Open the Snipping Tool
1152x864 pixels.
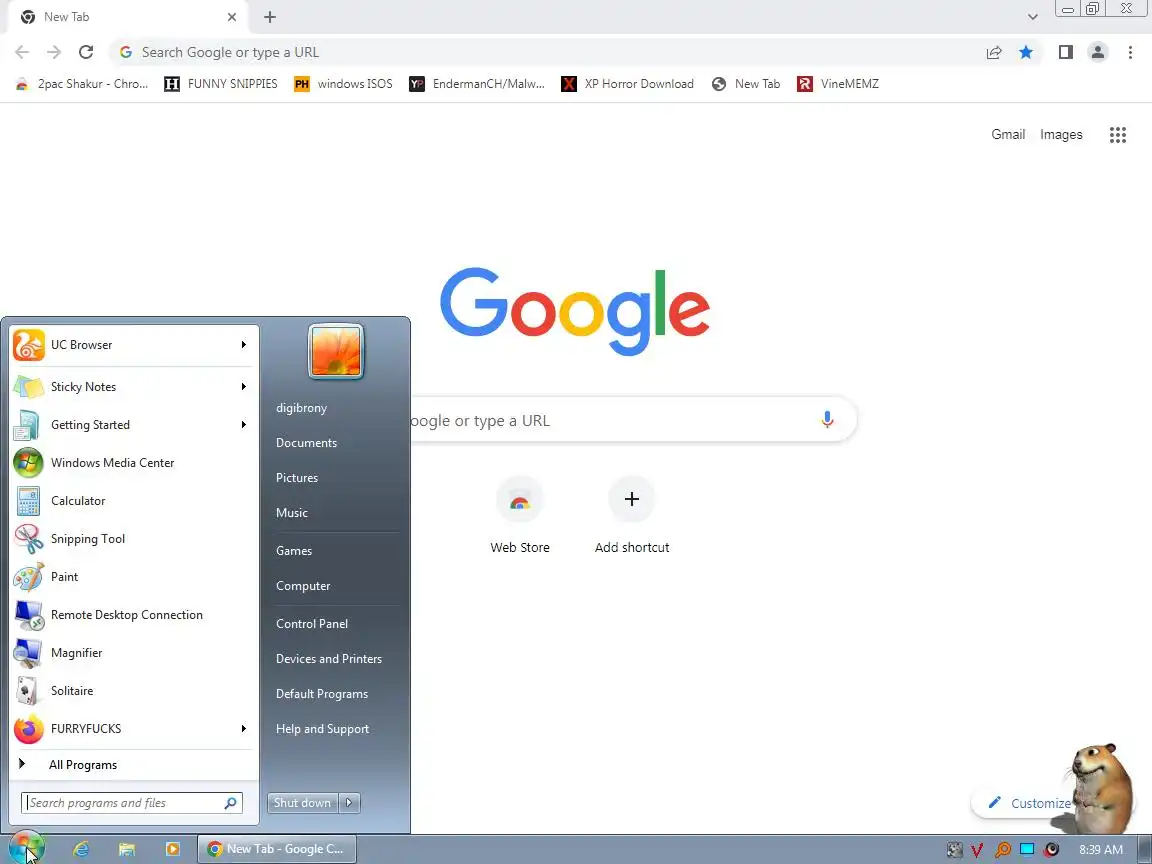134,539
